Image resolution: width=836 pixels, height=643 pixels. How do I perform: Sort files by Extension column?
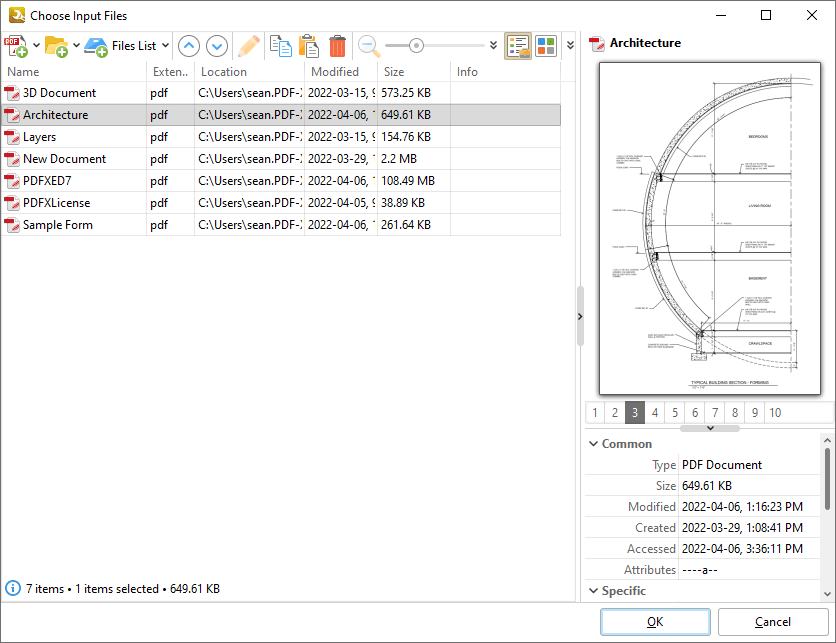(170, 72)
